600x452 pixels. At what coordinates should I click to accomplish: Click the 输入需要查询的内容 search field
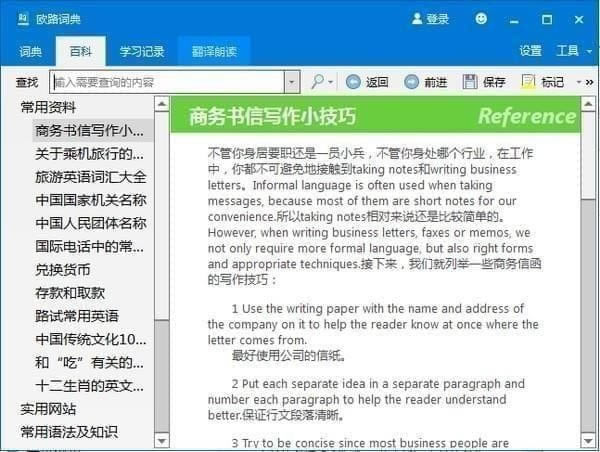[168, 82]
